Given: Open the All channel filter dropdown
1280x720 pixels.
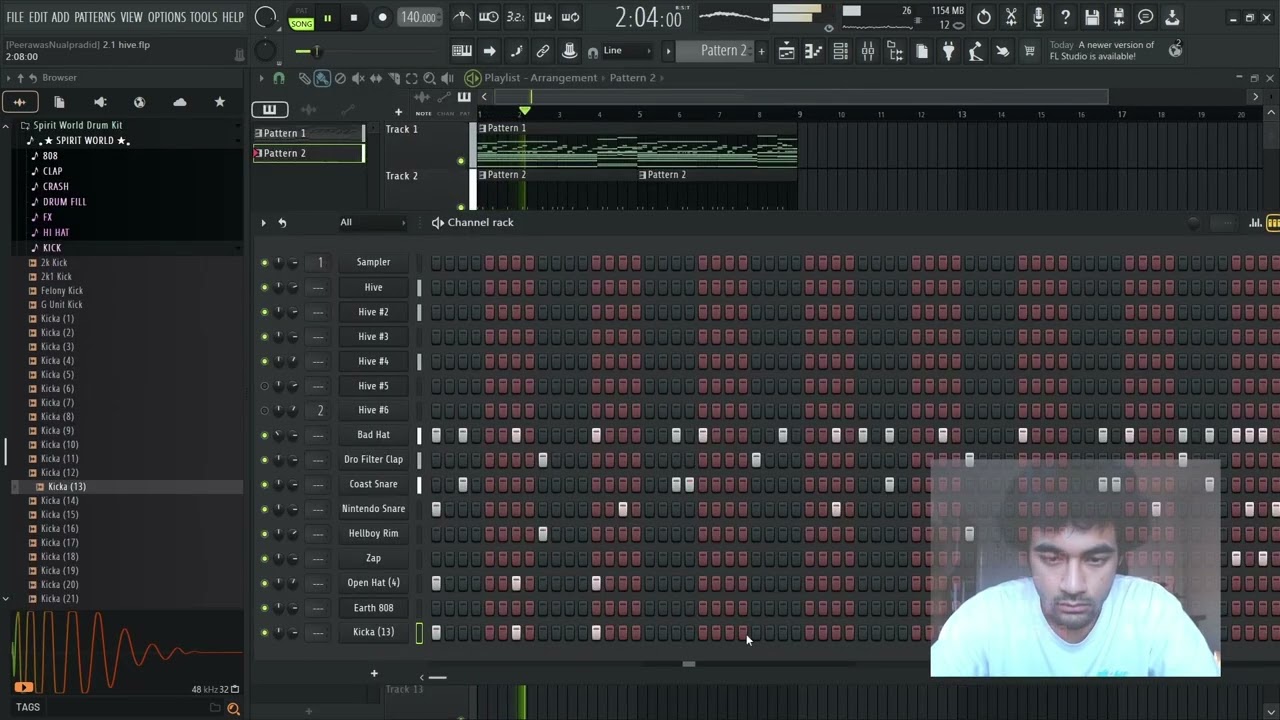Looking at the screenshot, I should [x=372, y=223].
